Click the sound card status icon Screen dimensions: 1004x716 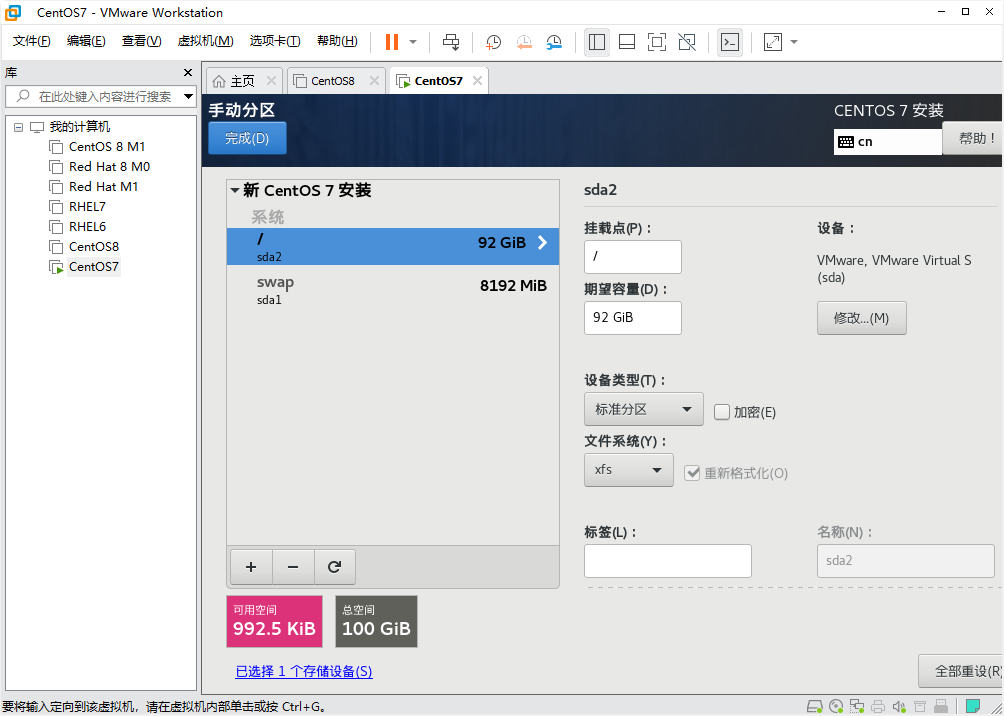click(899, 706)
